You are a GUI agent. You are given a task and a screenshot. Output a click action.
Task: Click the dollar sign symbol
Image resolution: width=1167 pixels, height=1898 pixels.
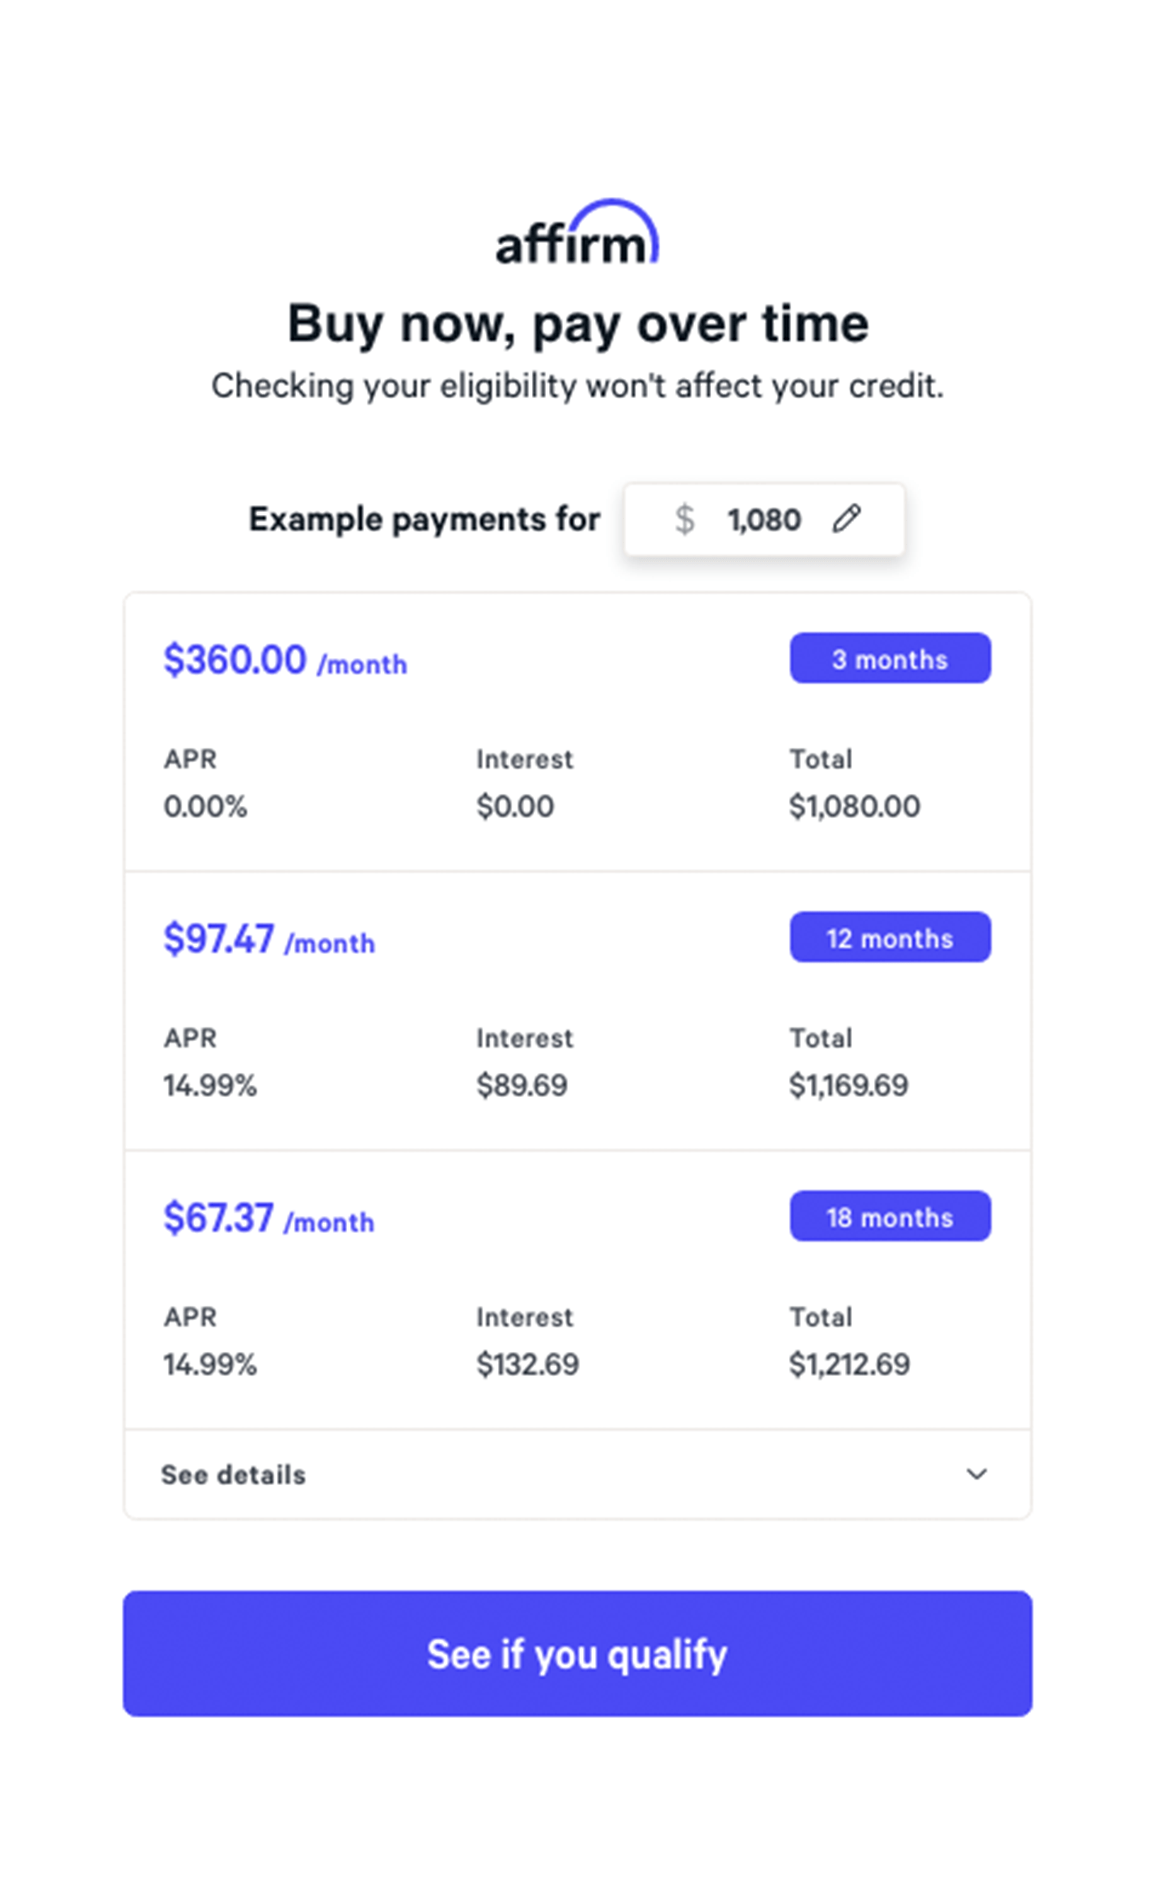pyautogui.click(x=685, y=519)
